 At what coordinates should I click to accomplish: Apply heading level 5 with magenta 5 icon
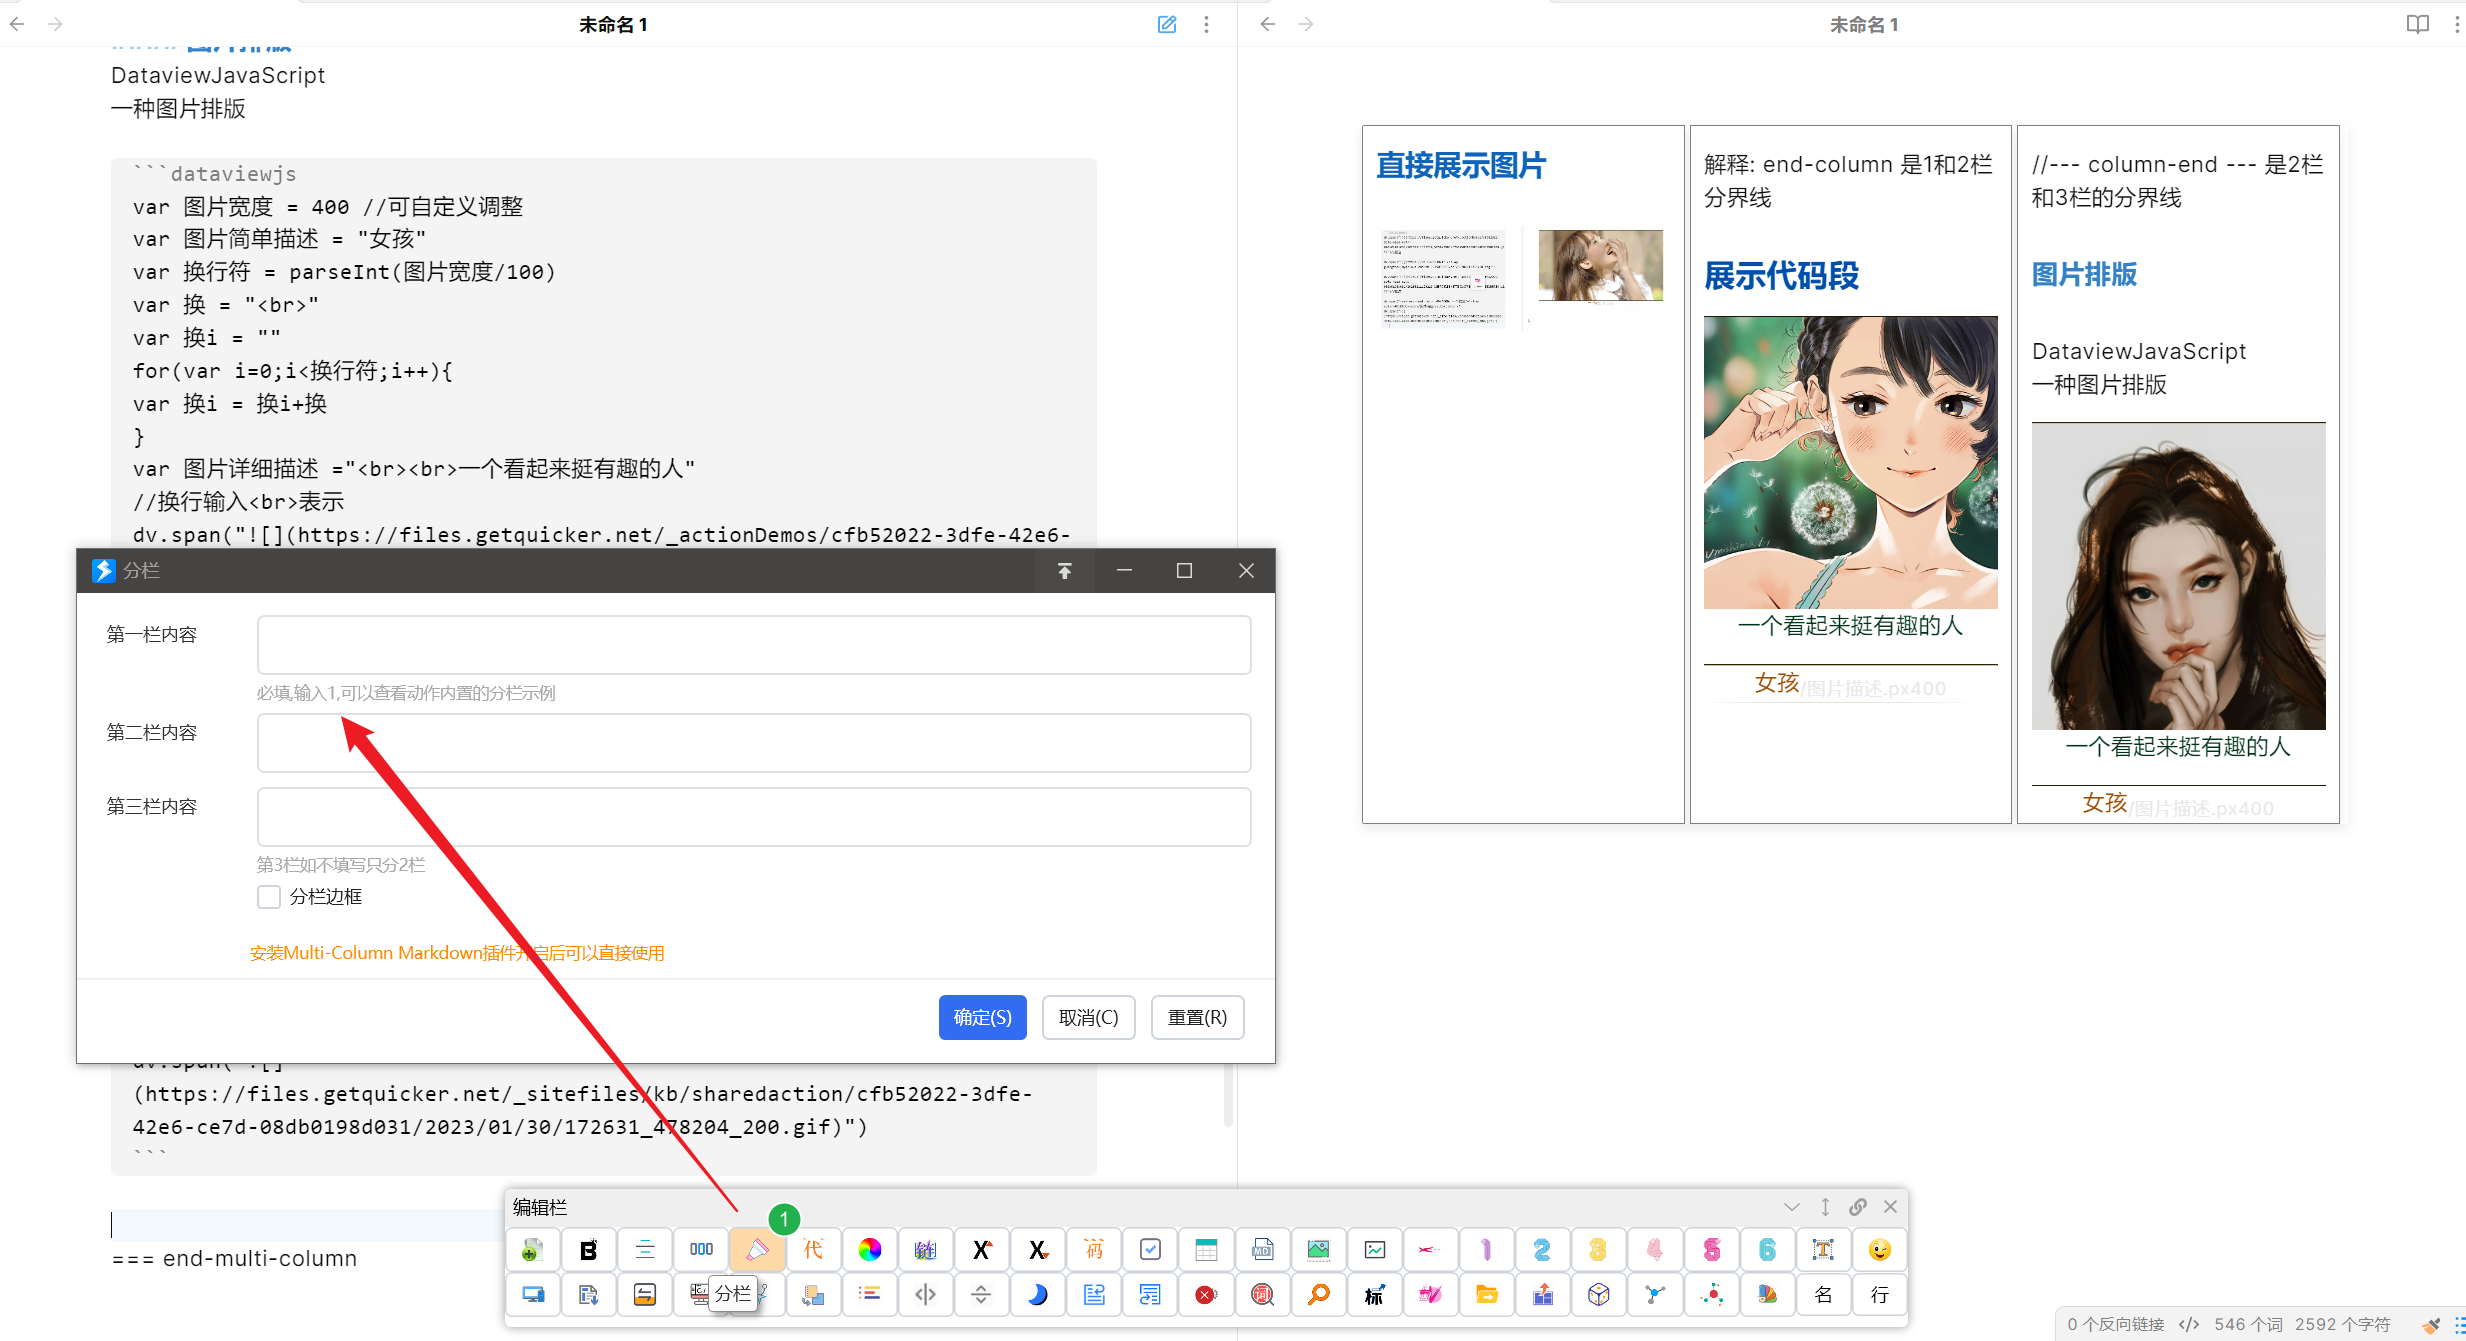(x=1712, y=1250)
